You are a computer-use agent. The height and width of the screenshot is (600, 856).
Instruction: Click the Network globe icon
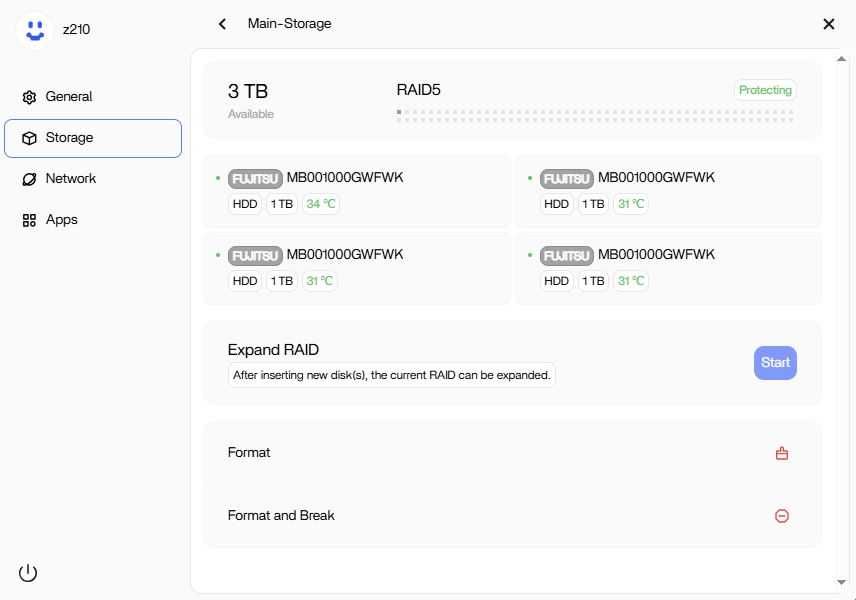point(29,179)
